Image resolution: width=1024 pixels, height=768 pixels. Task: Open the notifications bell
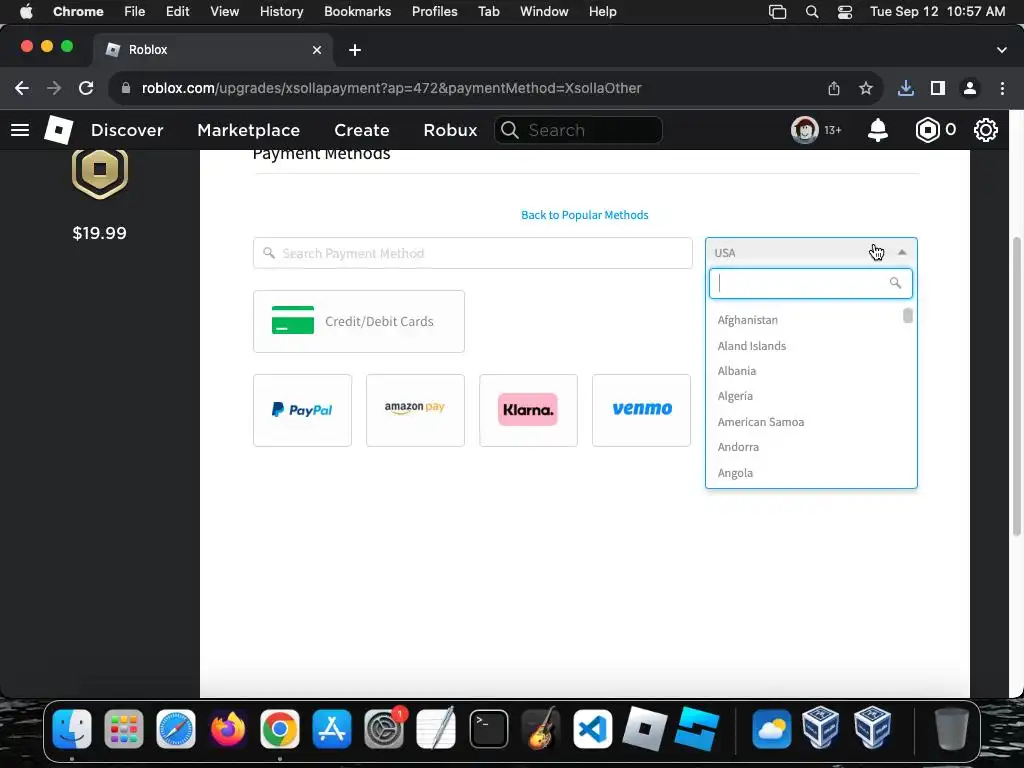[878, 130]
